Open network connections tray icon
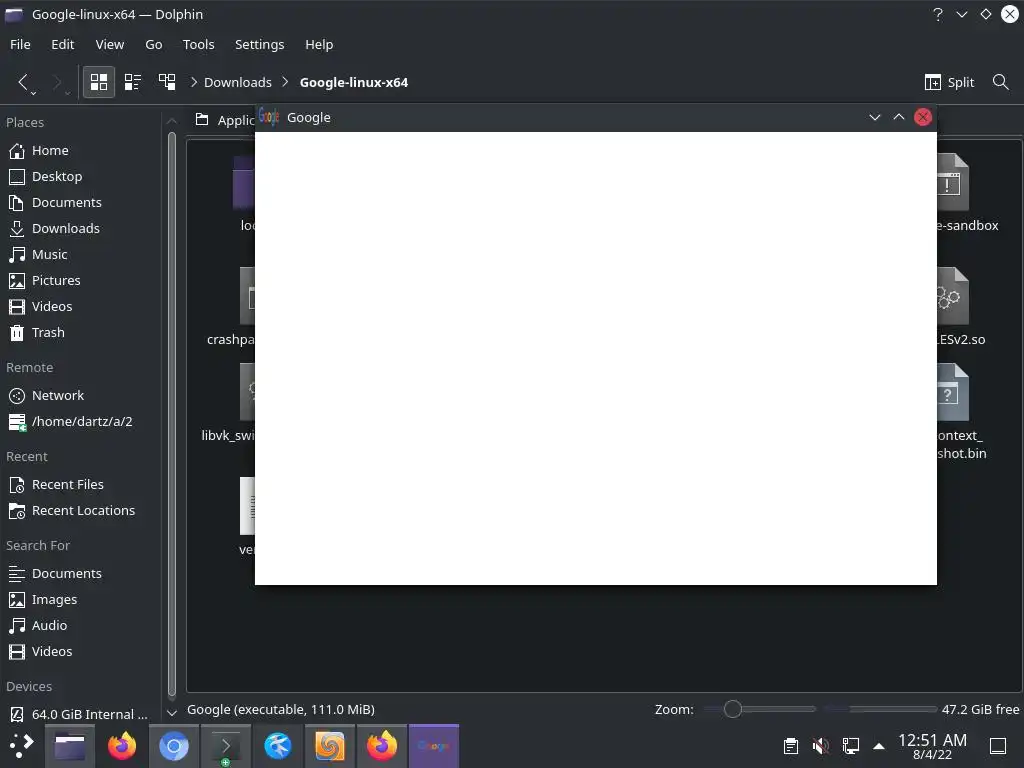The image size is (1024, 768). pyautogui.click(x=850, y=746)
